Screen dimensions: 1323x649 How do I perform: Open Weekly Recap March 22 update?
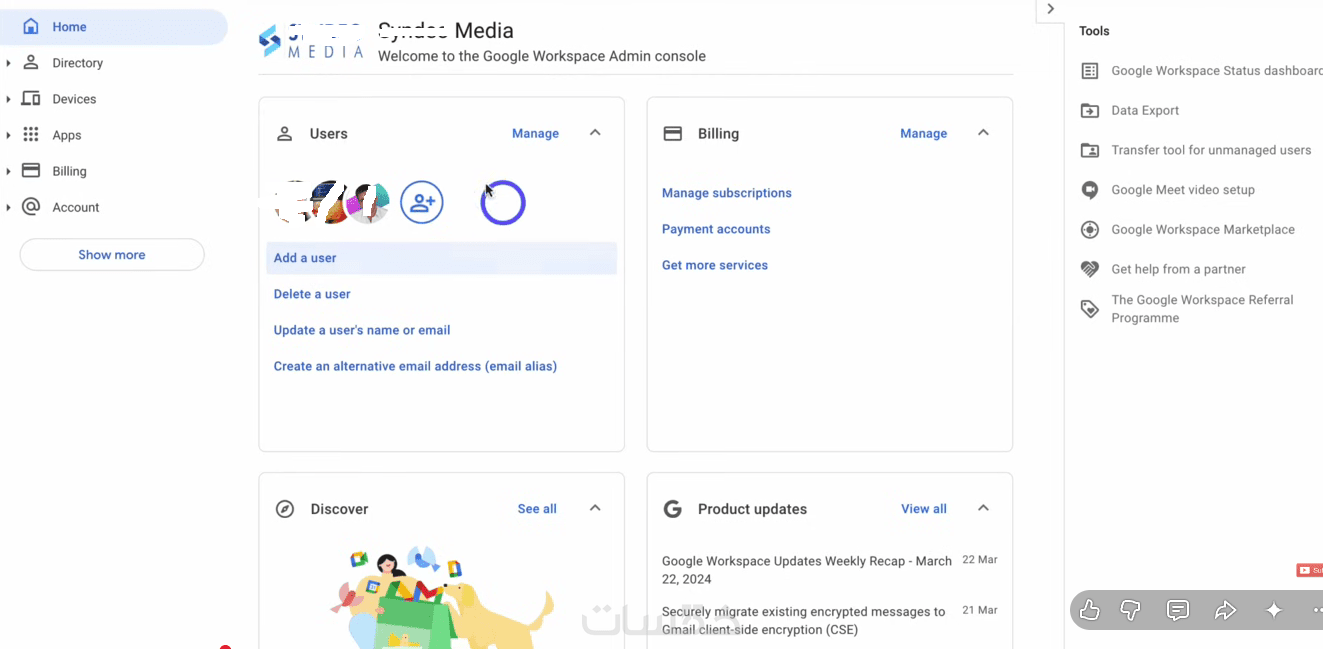(807, 570)
